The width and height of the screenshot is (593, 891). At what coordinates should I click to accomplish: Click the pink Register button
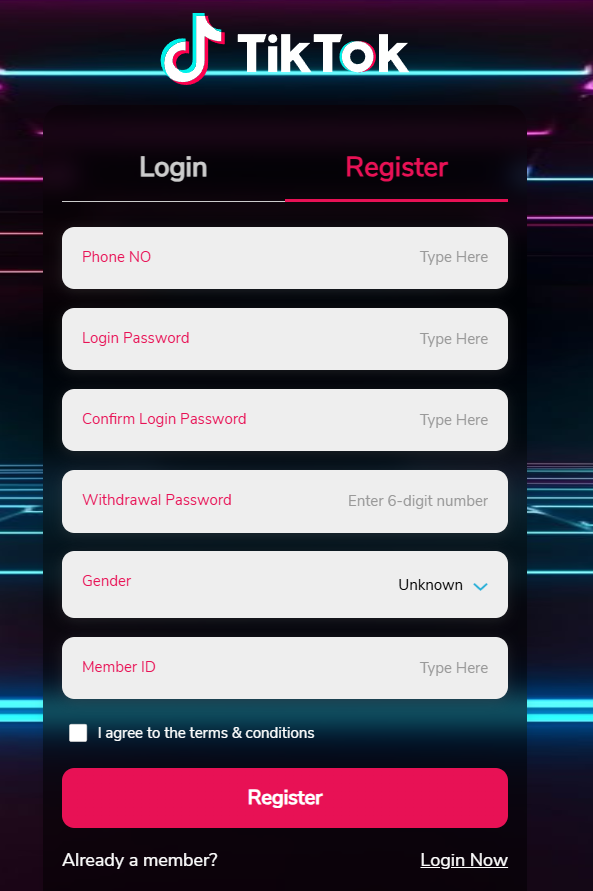[285, 798]
